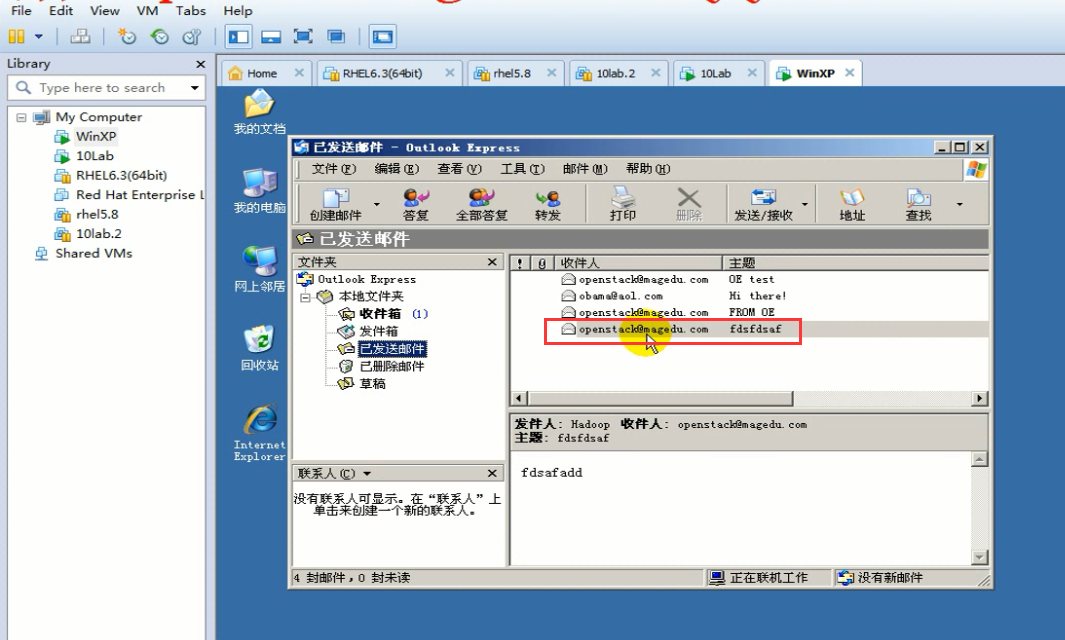Collapse the 本地文件夹 tree node
The width and height of the screenshot is (1065, 640).
point(305,297)
